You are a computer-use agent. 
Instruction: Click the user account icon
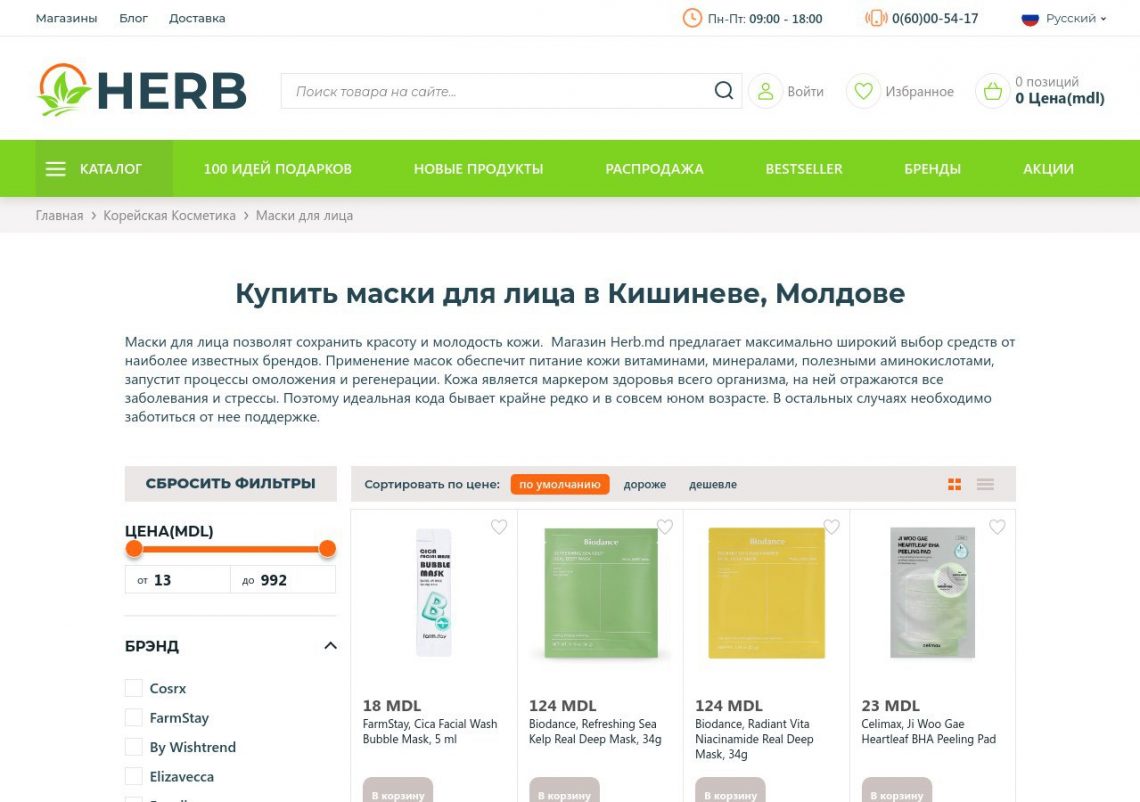pos(766,91)
